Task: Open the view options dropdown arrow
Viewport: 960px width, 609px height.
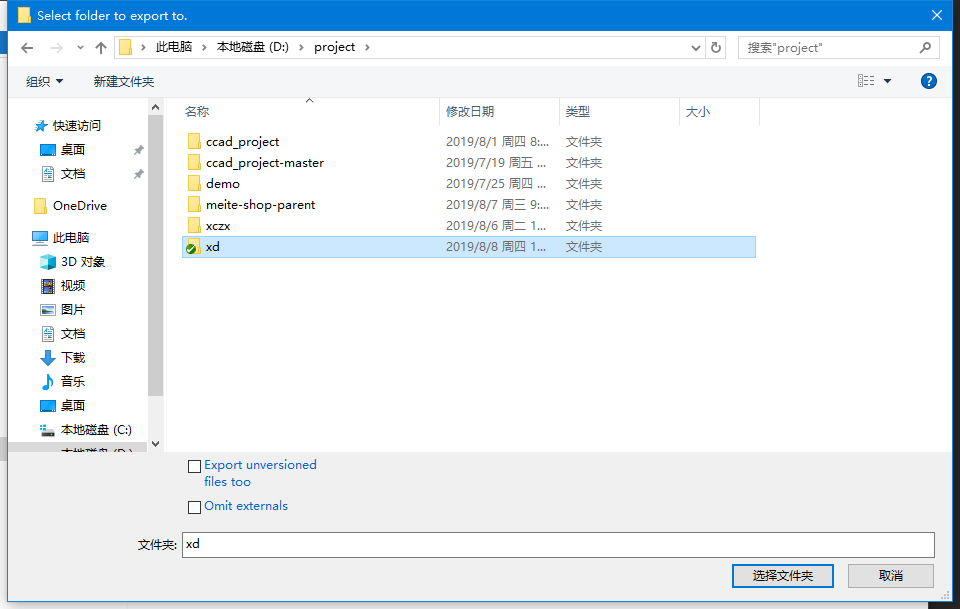Action: 887,81
